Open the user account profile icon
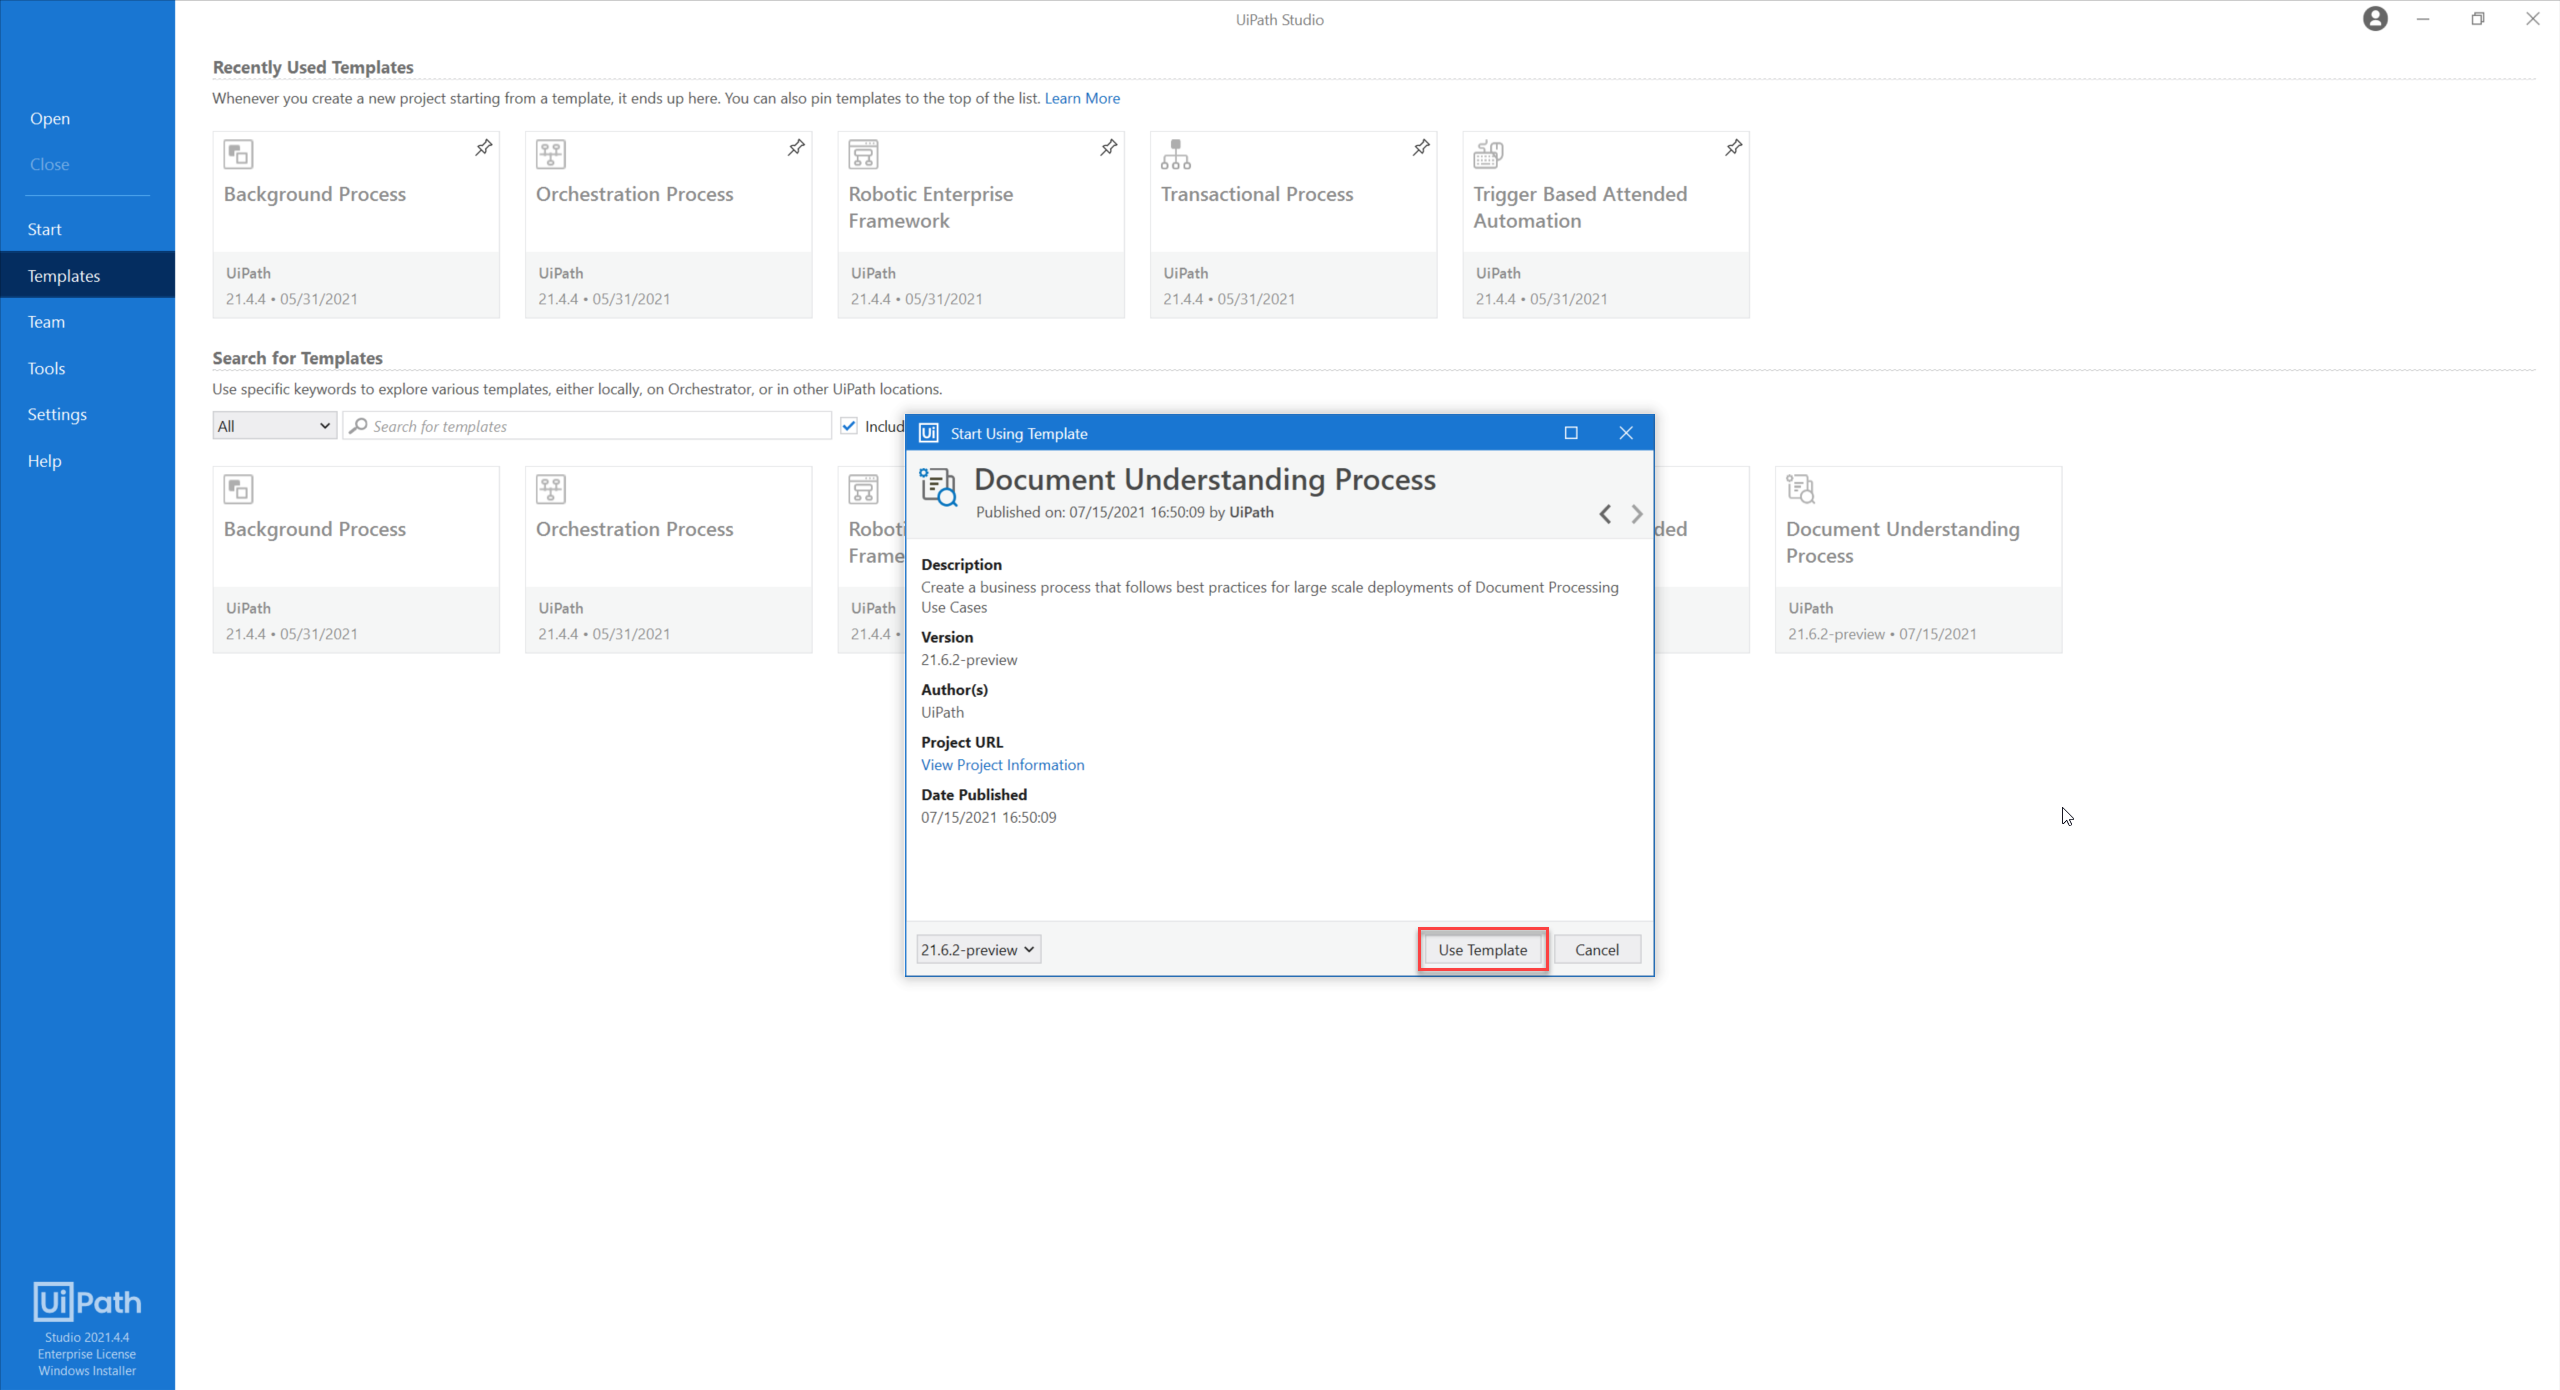 [x=2375, y=18]
